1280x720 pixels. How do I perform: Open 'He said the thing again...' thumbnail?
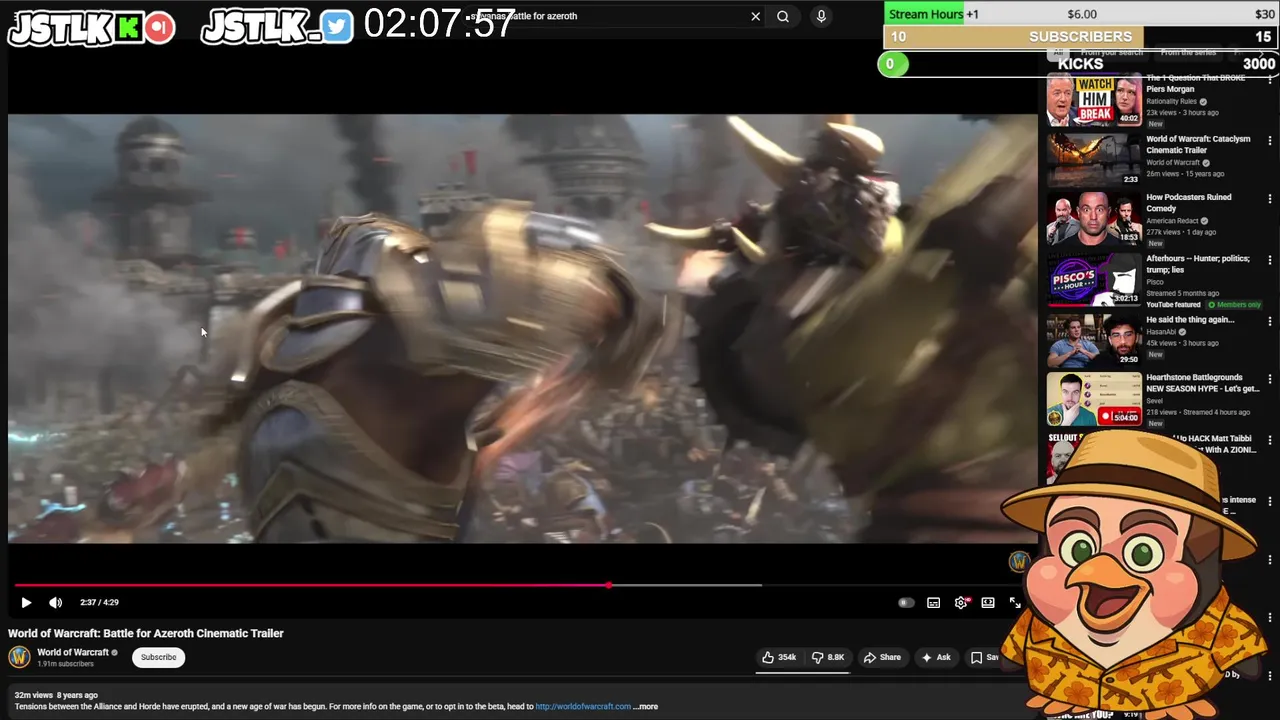click(x=1093, y=340)
